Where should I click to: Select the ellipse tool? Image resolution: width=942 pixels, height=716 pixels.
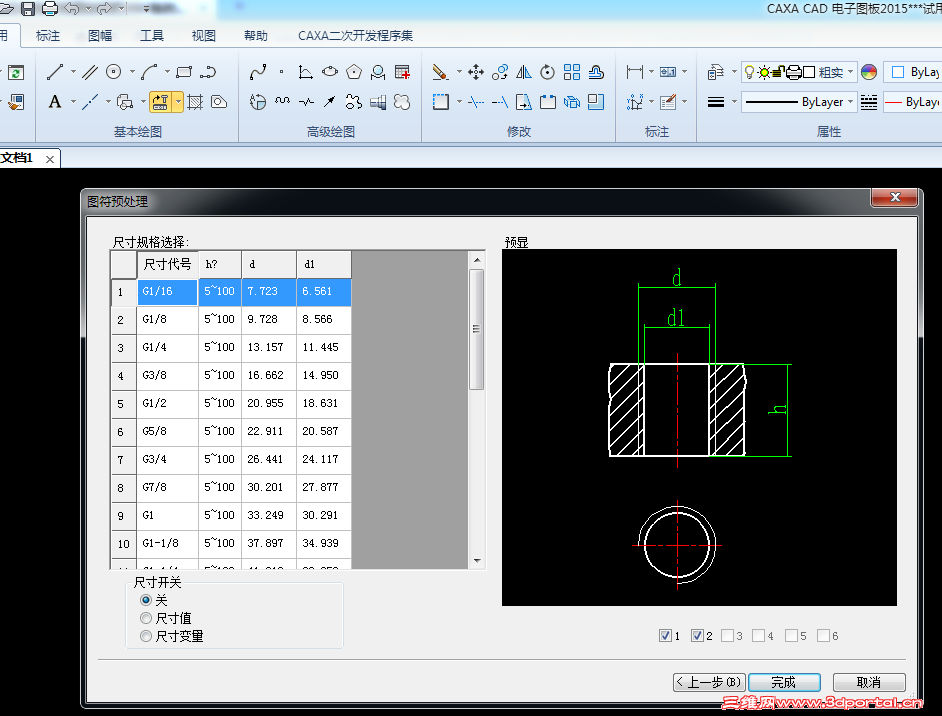(330, 72)
